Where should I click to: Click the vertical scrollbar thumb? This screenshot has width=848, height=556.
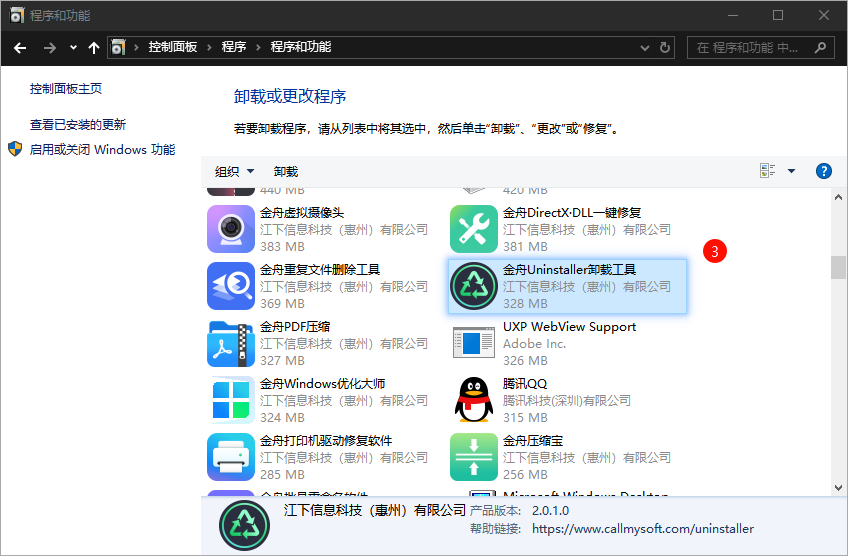838,267
